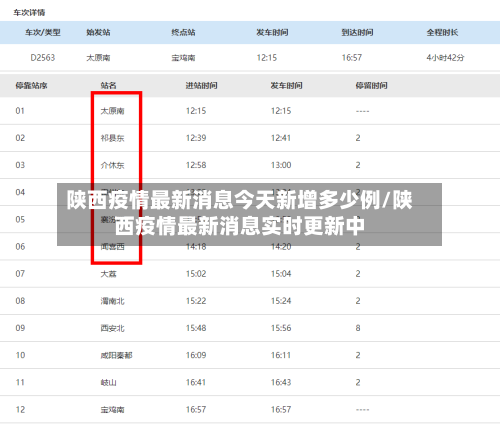The width and height of the screenshot is (500, 430).
Task: Click '太原南' in stop row 01
Action: 112,111
